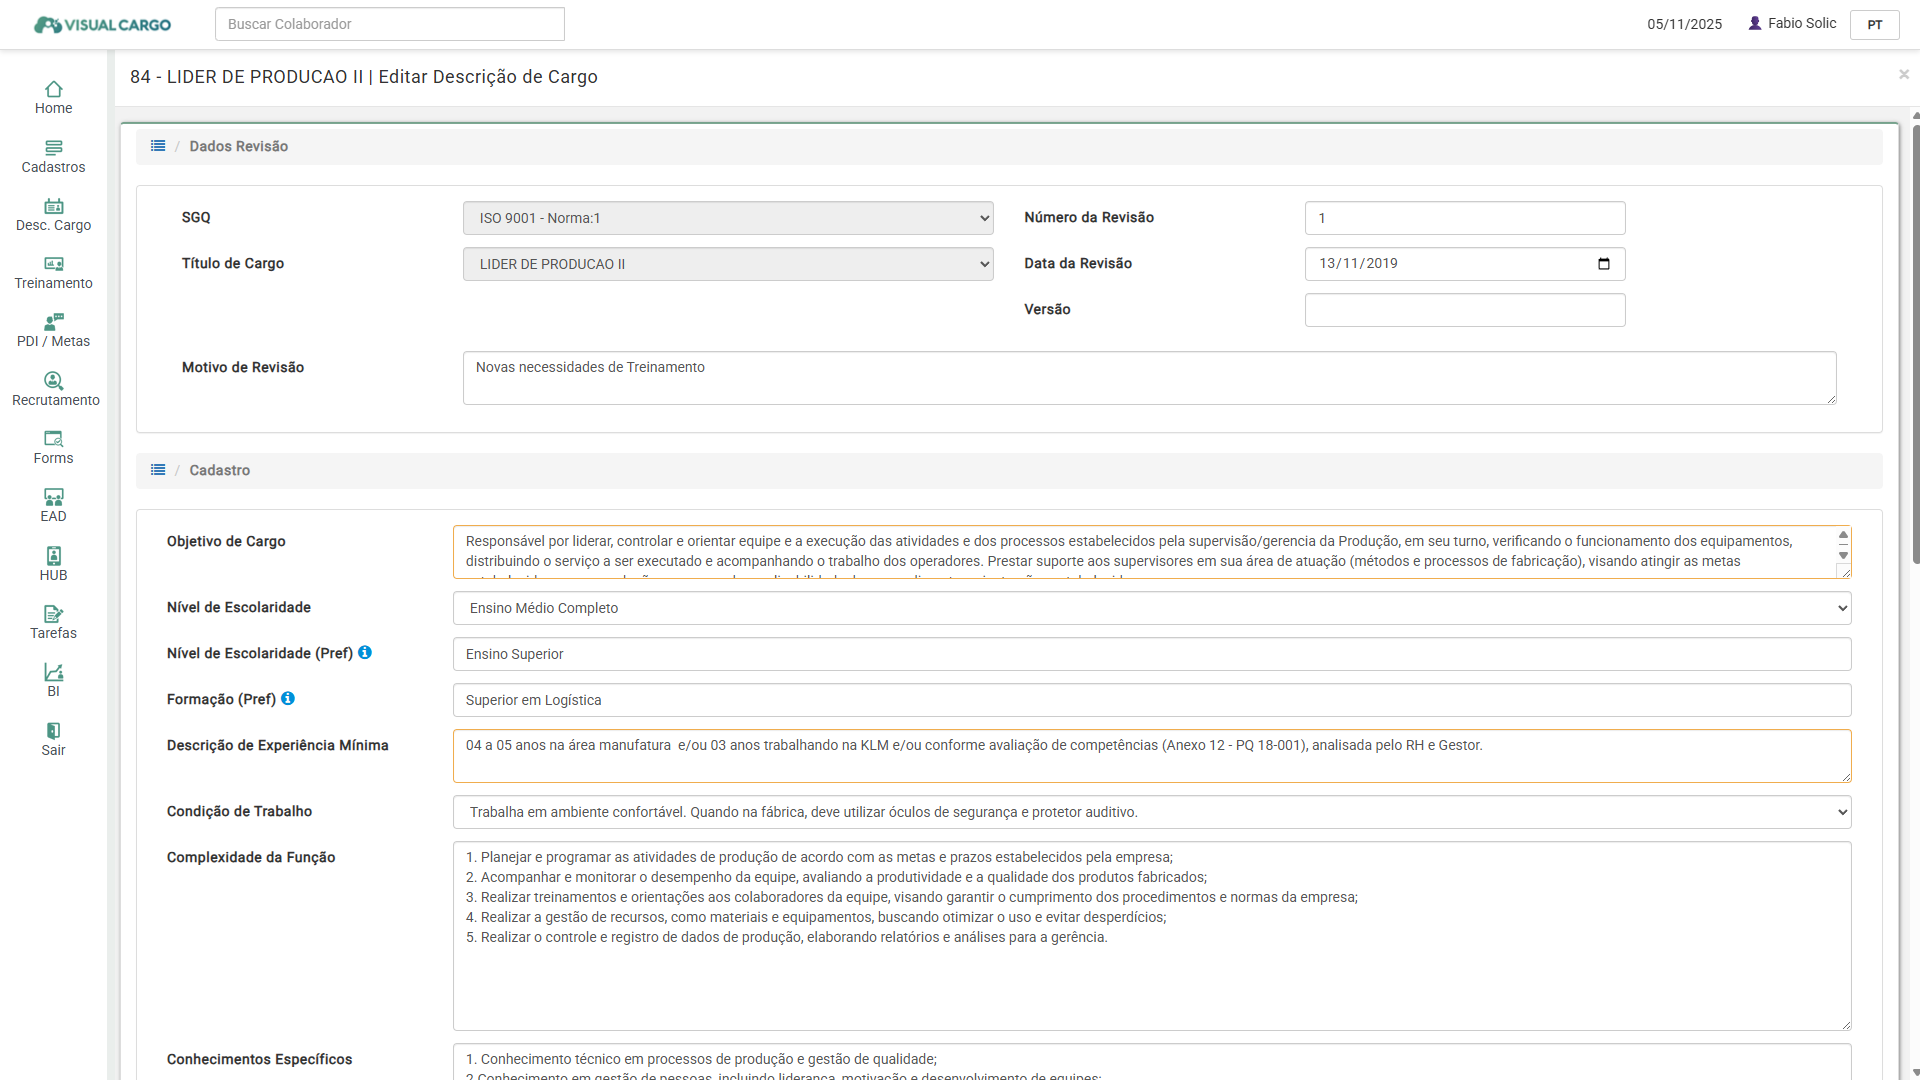The width and height of the screenshot is (1920, 1080).
Task: Open the Home sidebar icon
Action: click(53, 90)
